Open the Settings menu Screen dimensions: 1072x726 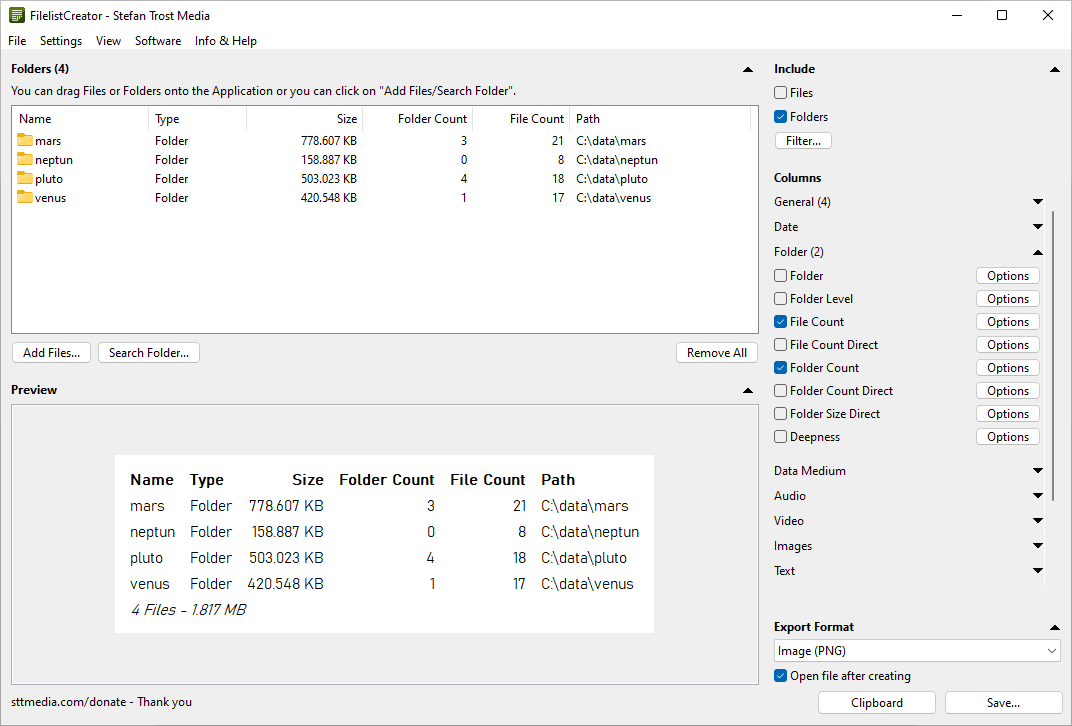61,41
